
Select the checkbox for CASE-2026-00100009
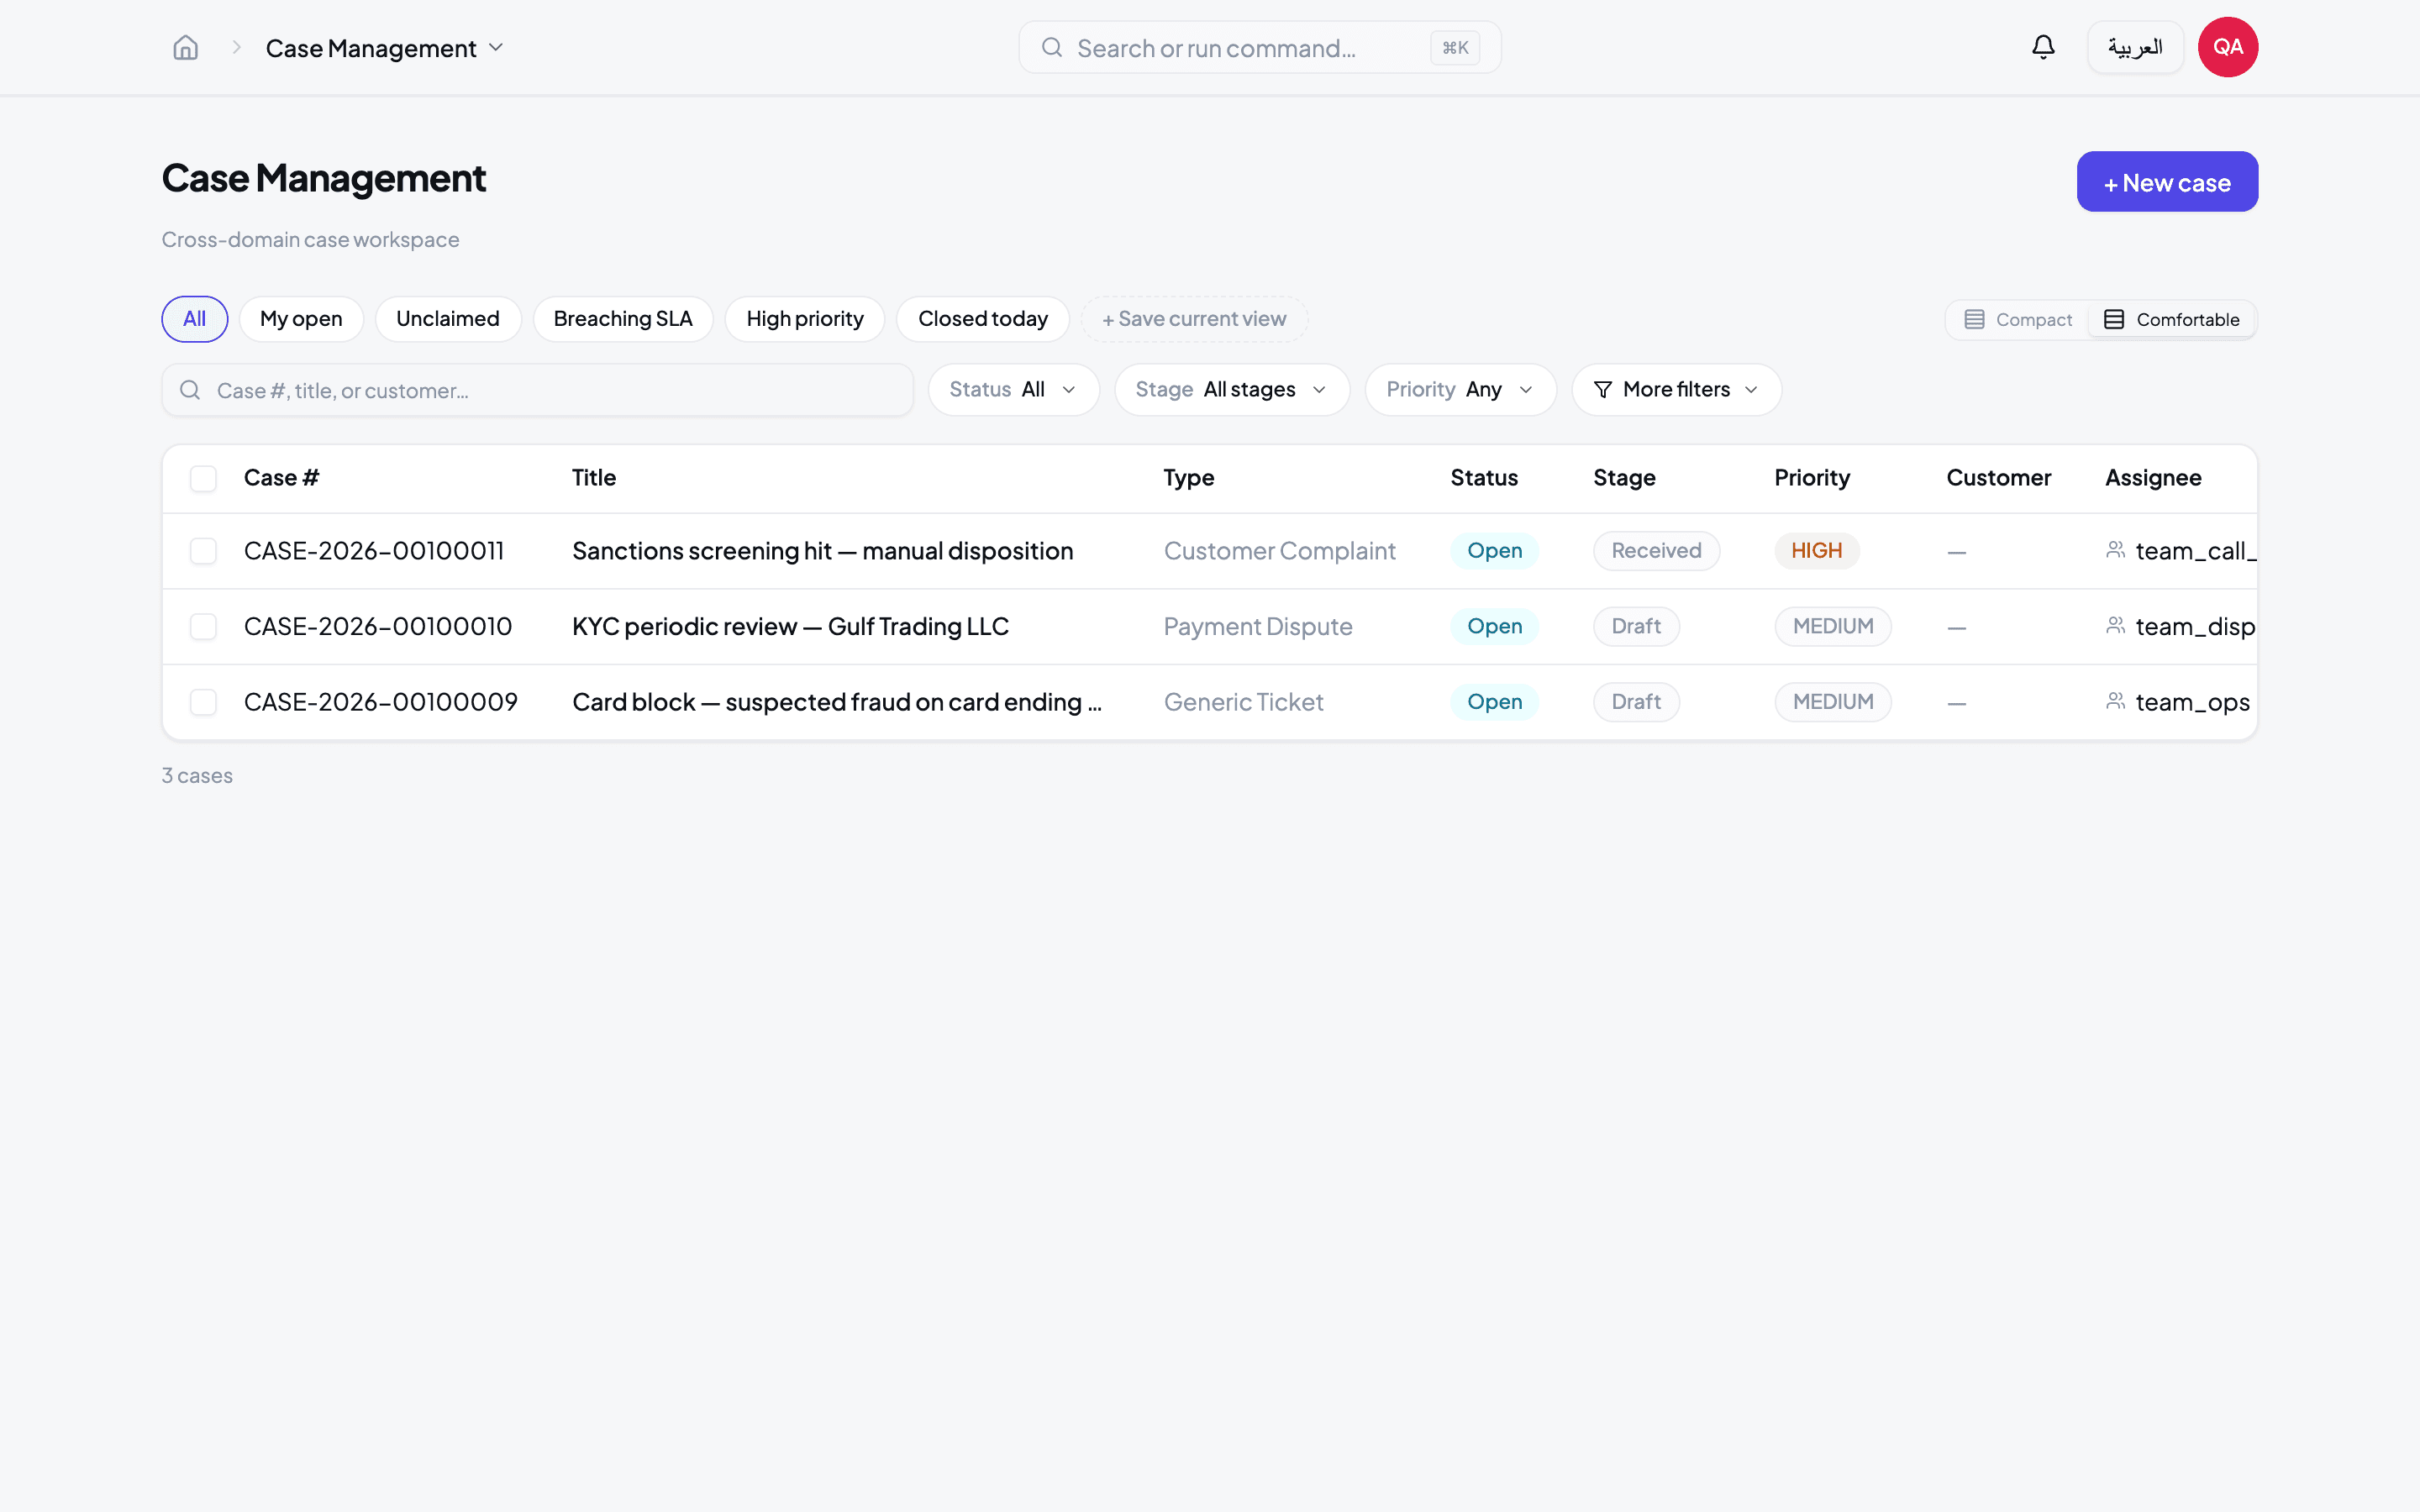click(203, 702)
